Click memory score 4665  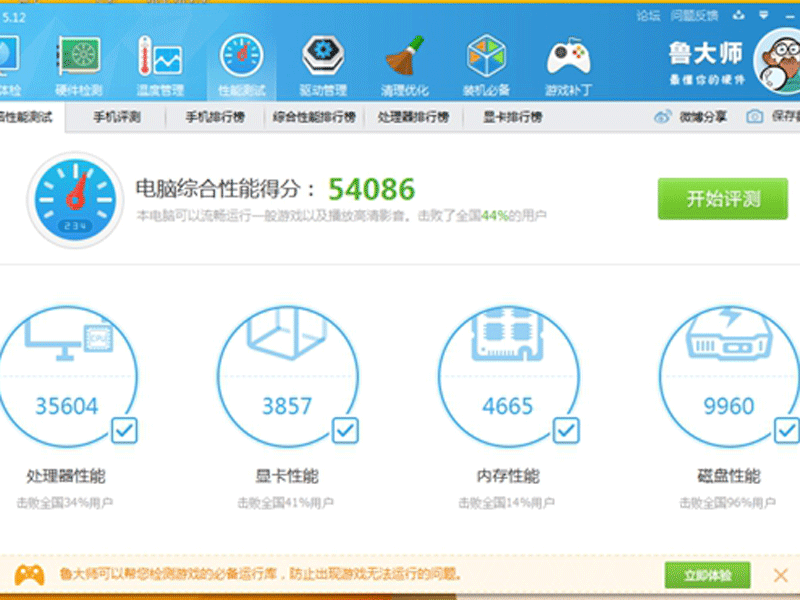(x=508, y=406)
